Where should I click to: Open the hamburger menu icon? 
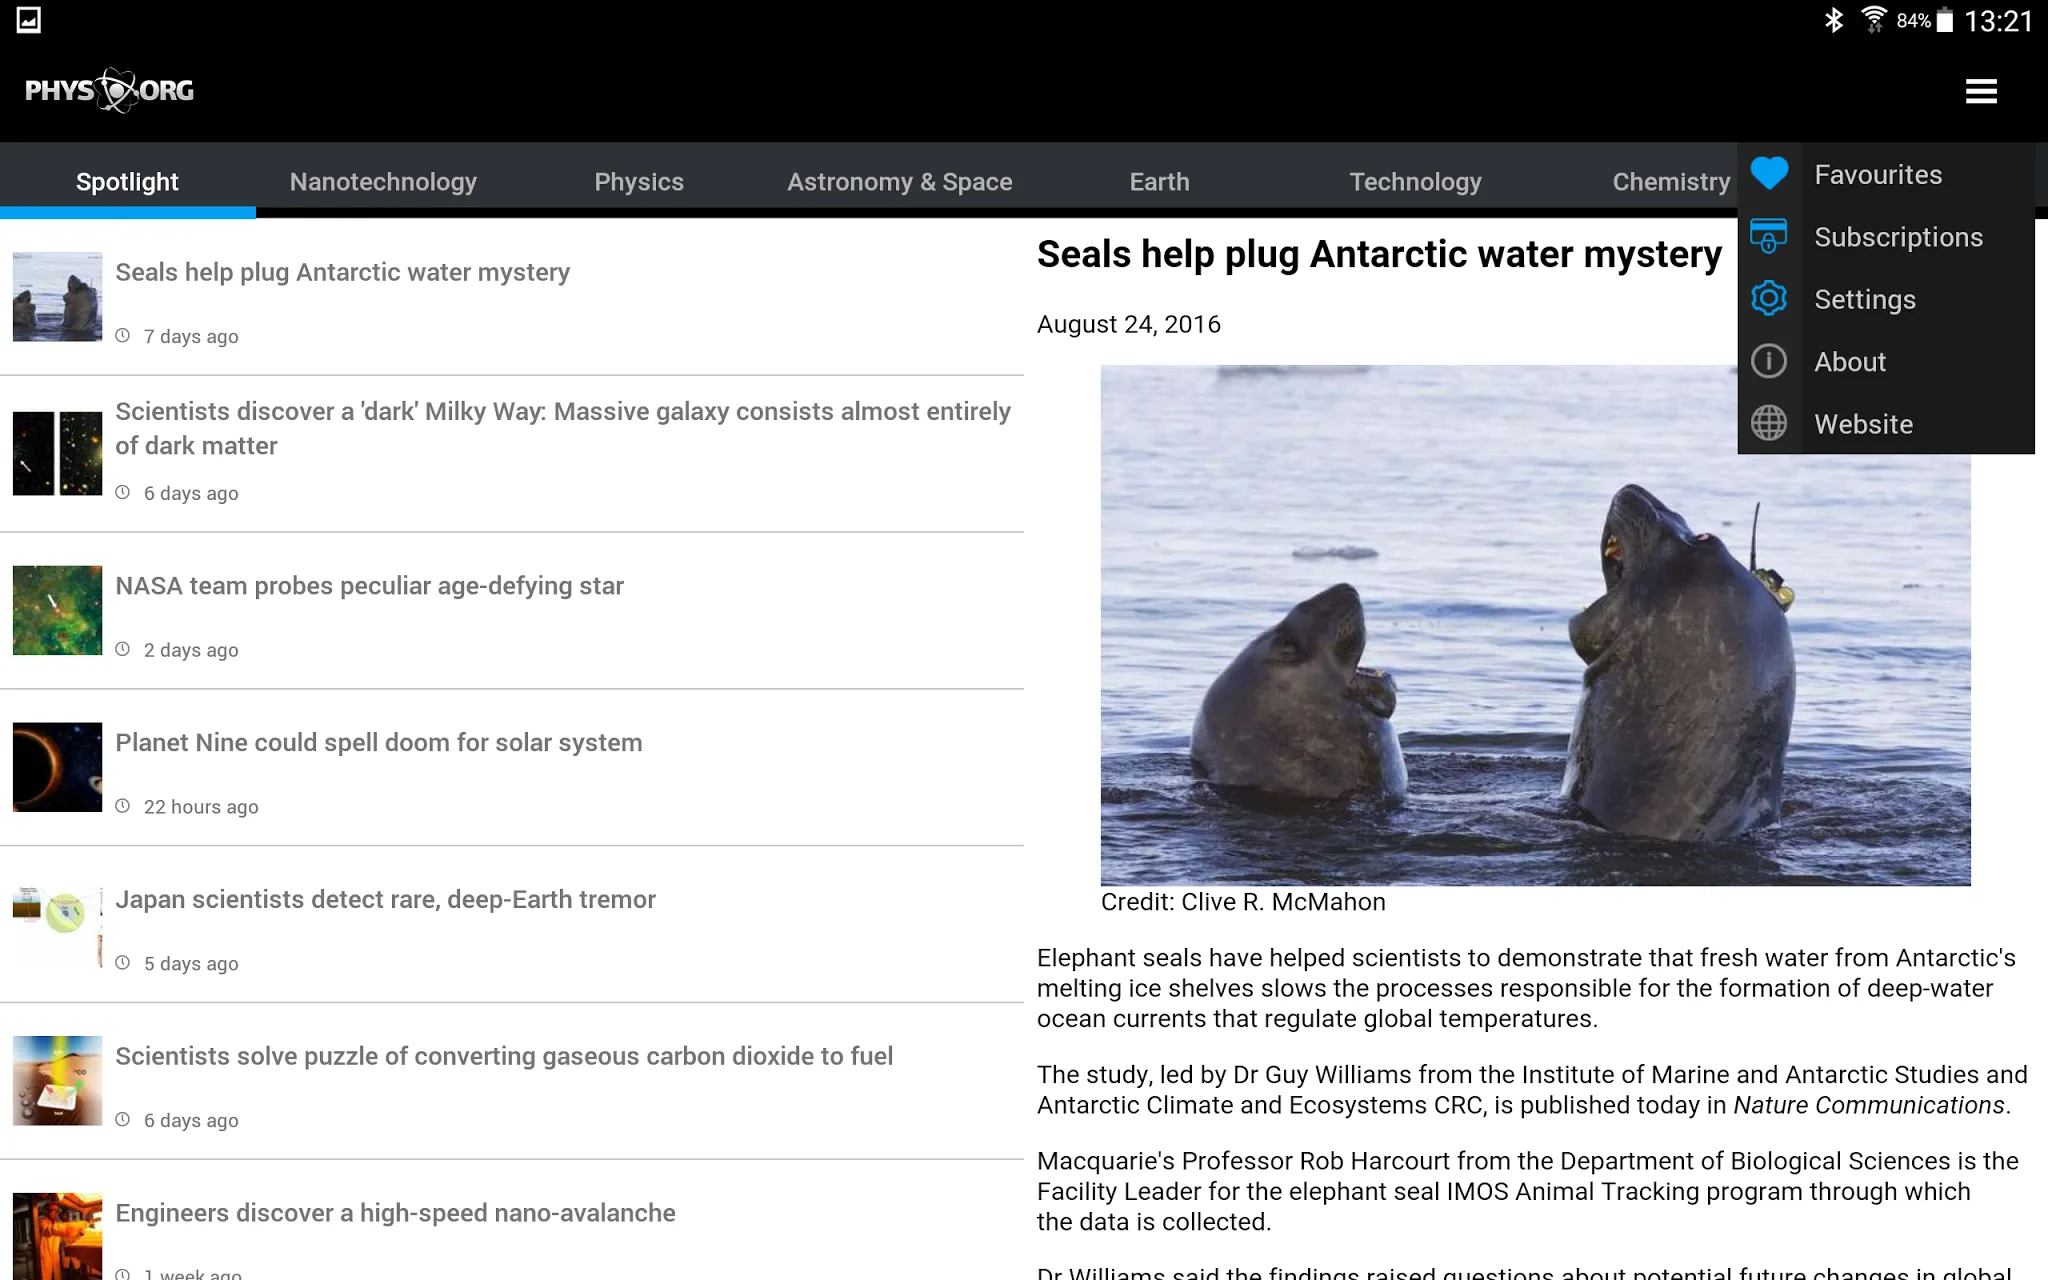click(1981, 91)
